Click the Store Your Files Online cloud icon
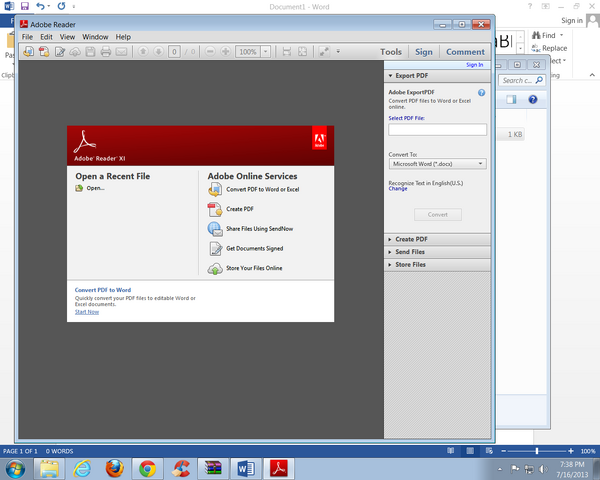Viewport: 600px width, 480px height. pyautogui.click(x=215, y=269)
